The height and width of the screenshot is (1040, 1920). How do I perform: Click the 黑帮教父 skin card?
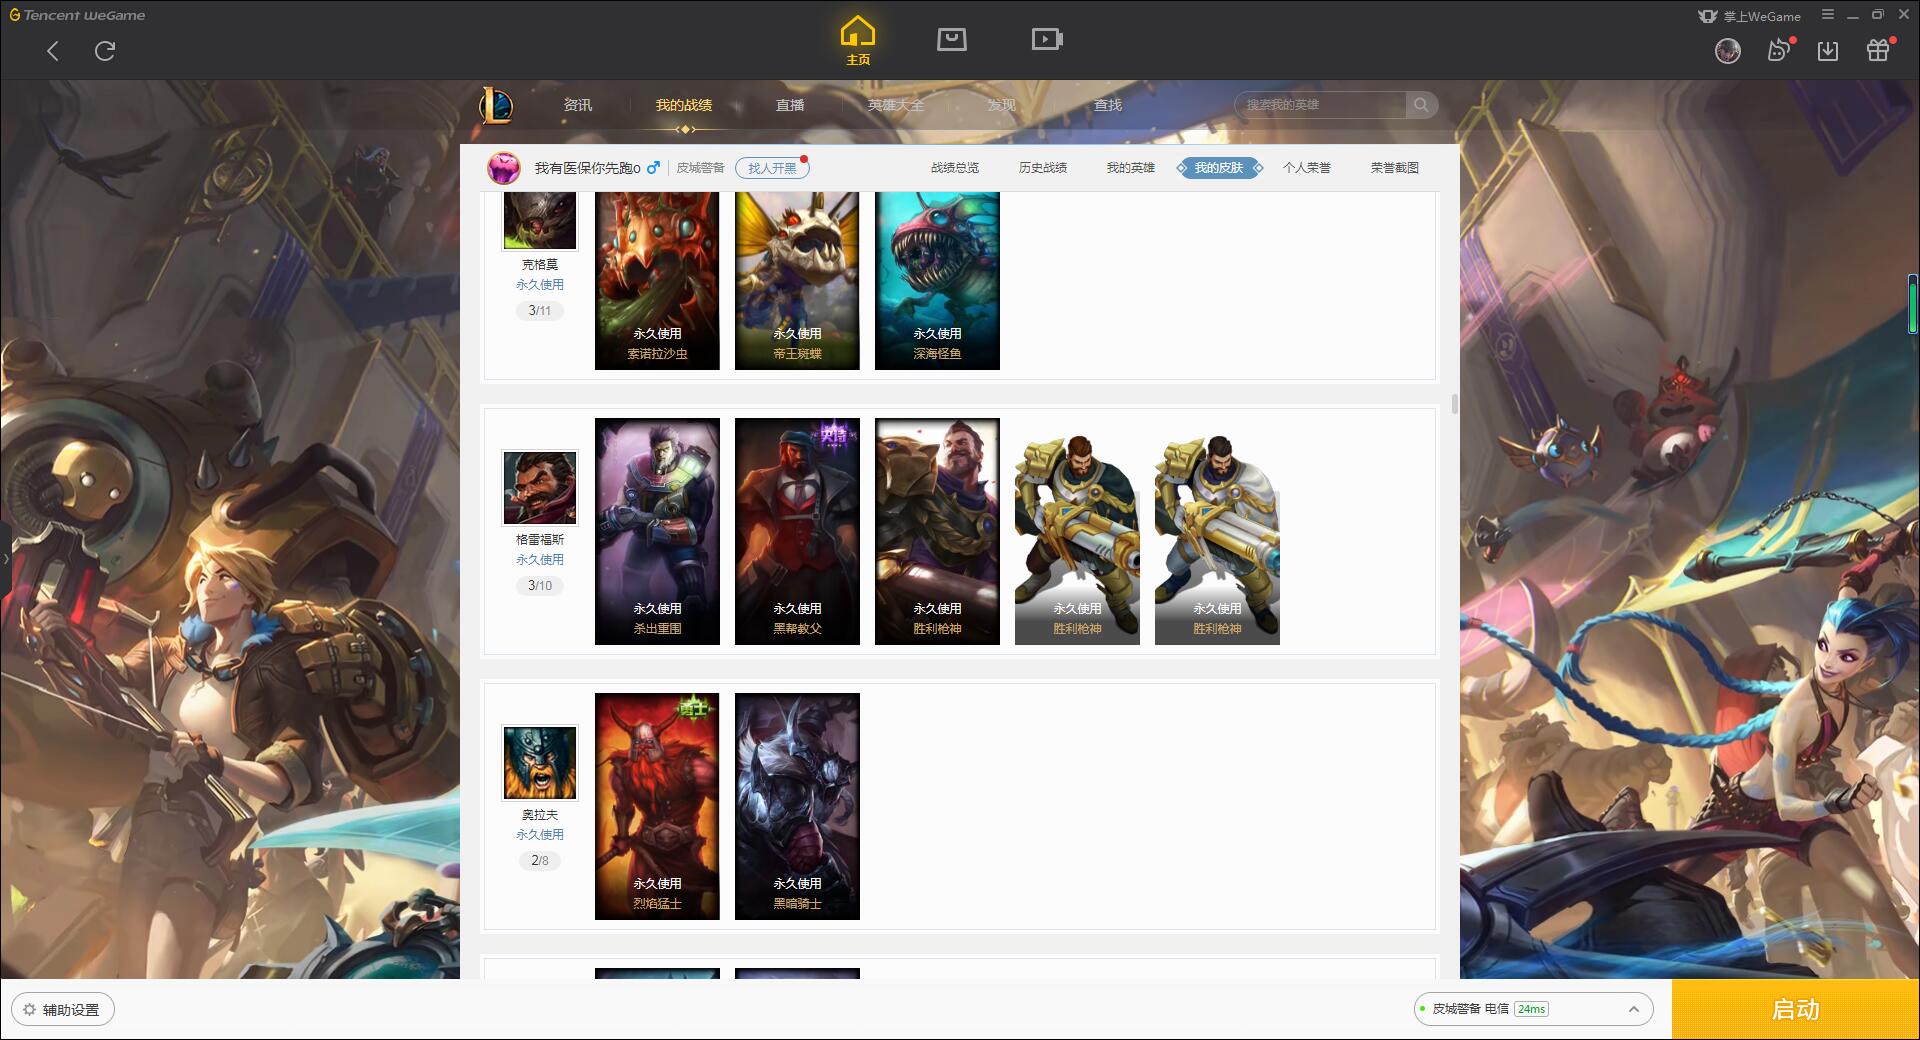(797, 531)
